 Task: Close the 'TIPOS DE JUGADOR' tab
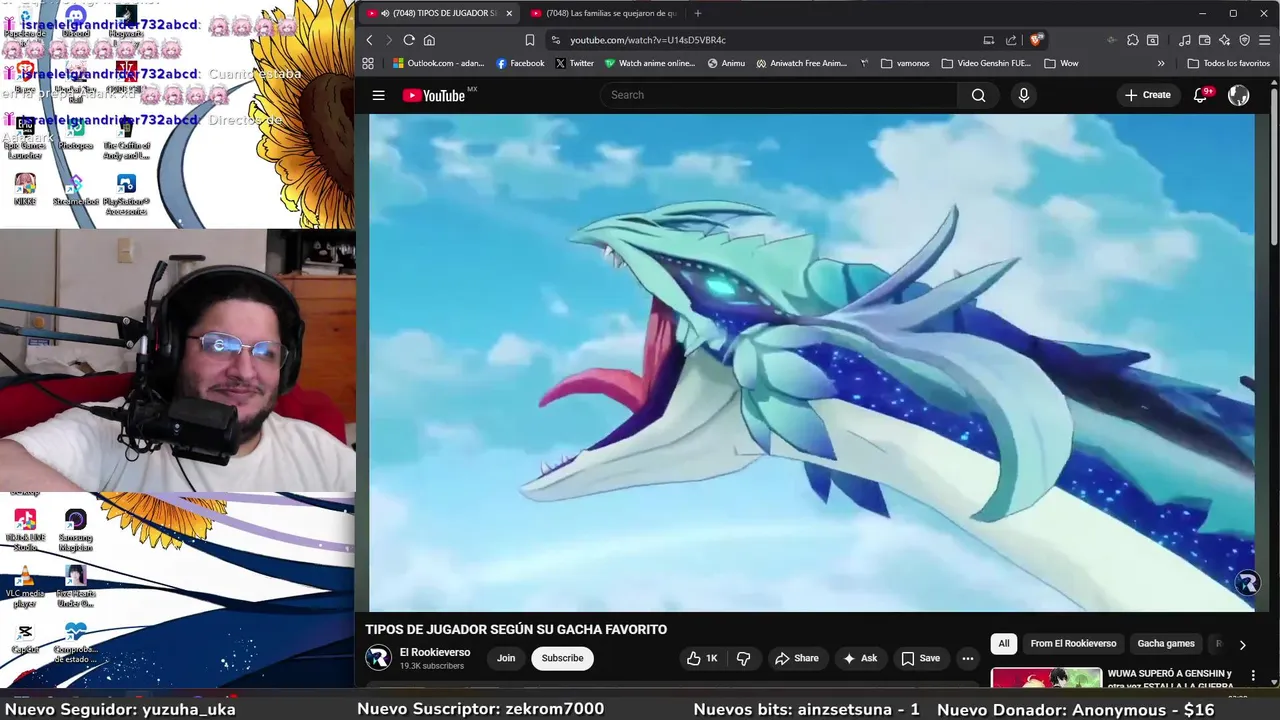pyautogui.click(x=508, y=13)
